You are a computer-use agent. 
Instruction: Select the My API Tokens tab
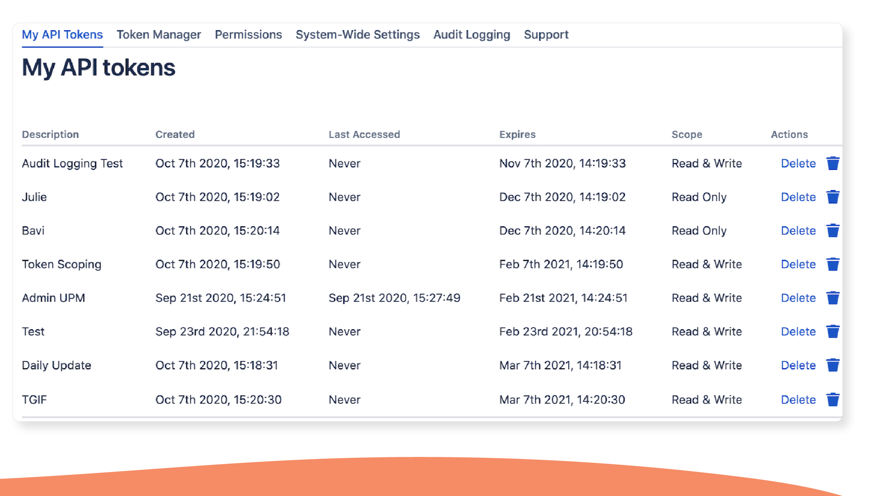point(62,35)
